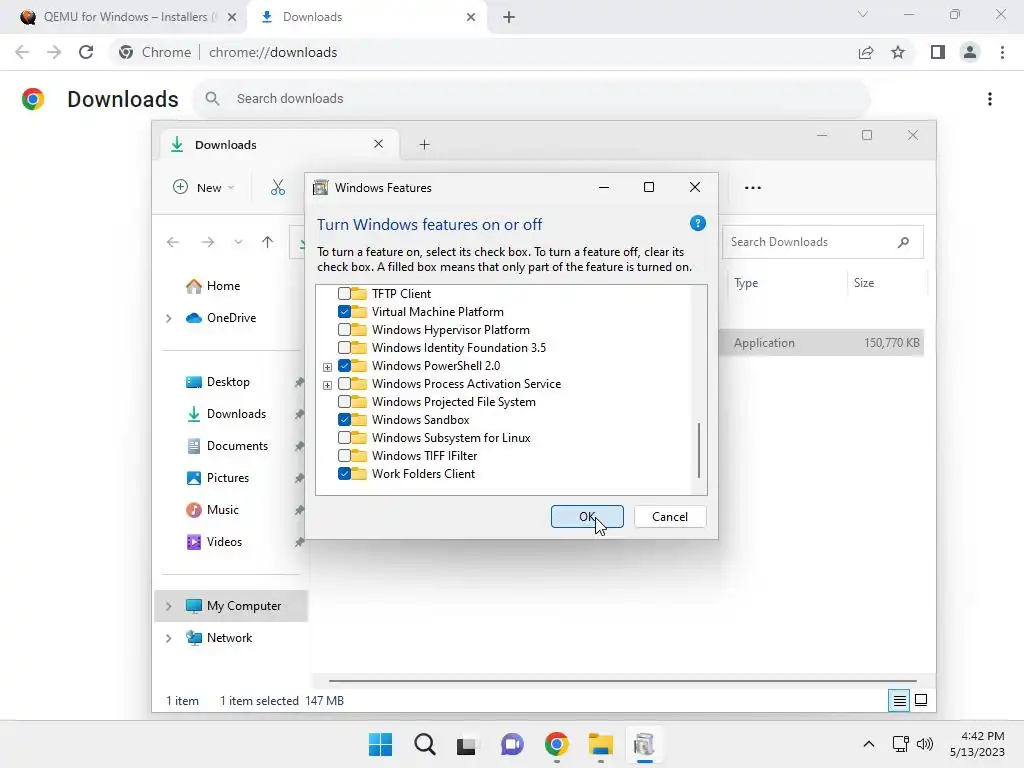Expand Windows Process Activation Service node

(x=327, y=385)
